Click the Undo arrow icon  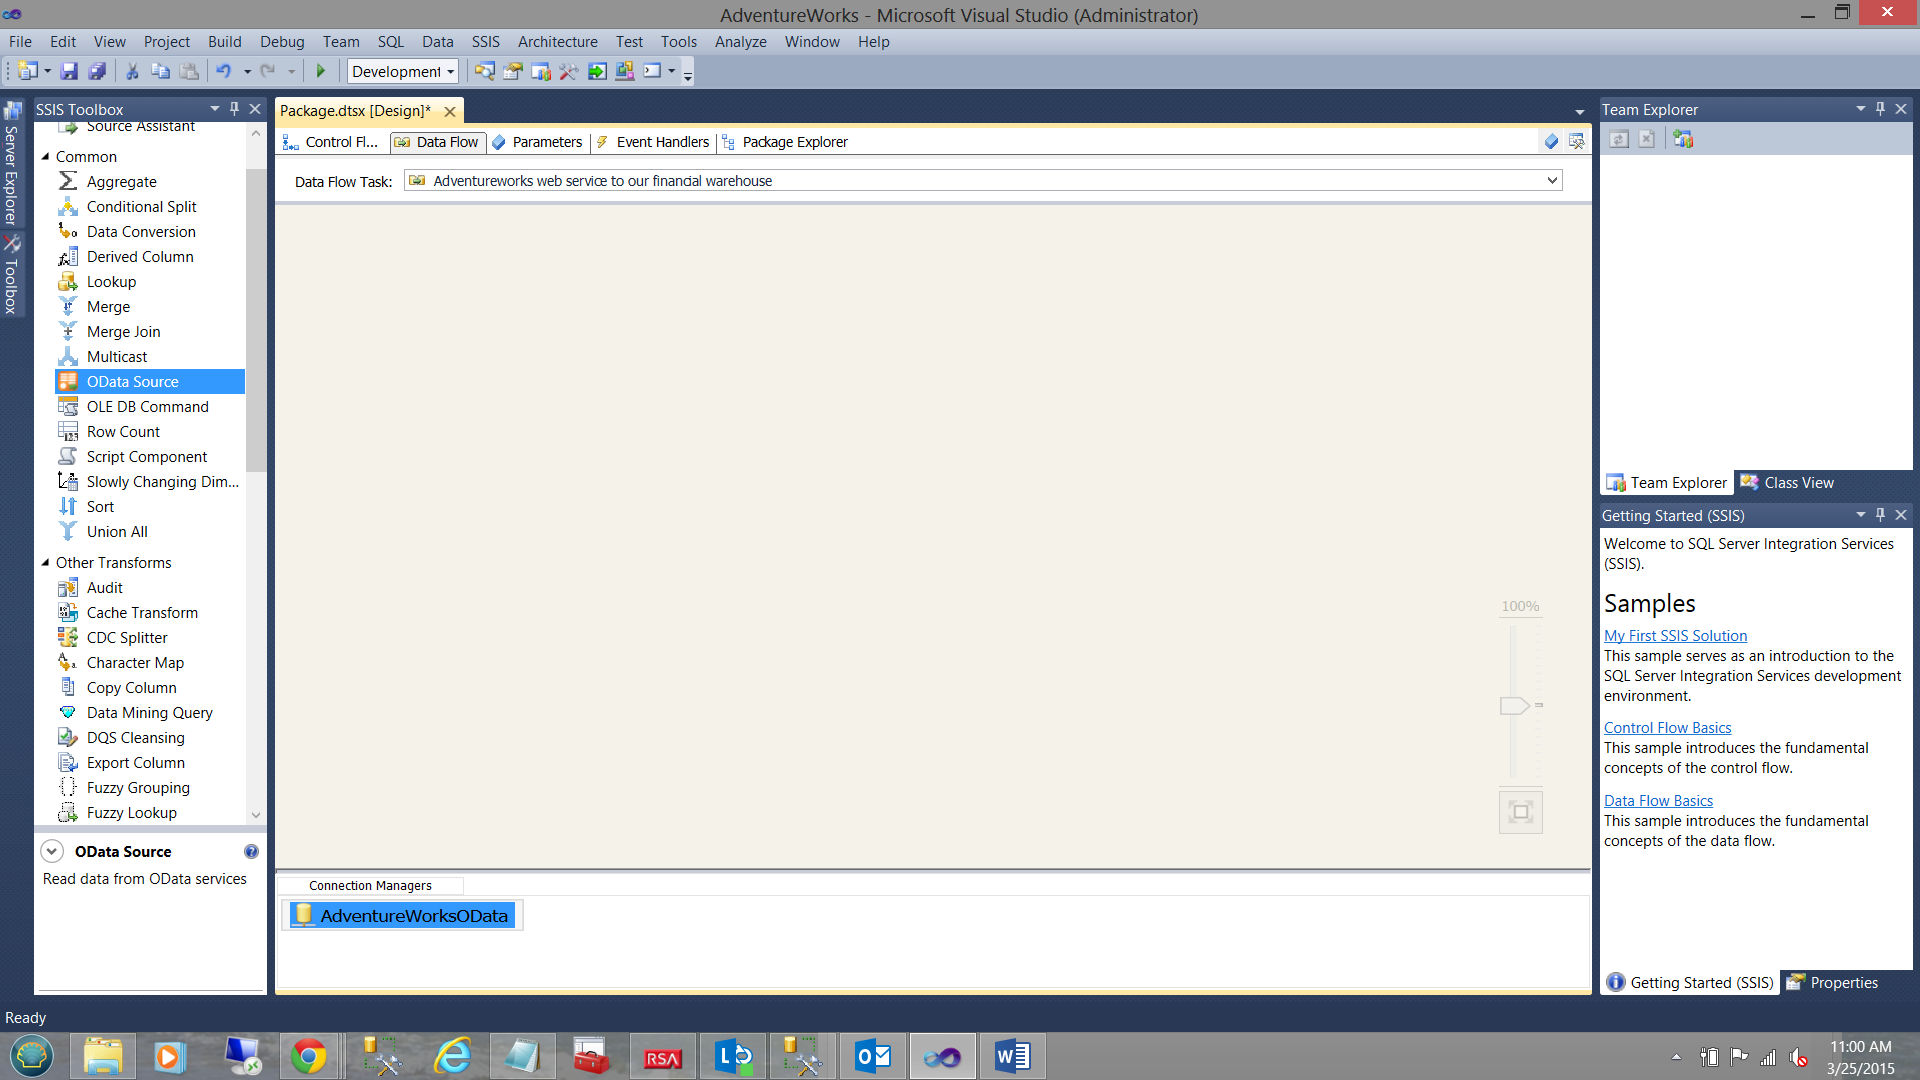(223, 71)
